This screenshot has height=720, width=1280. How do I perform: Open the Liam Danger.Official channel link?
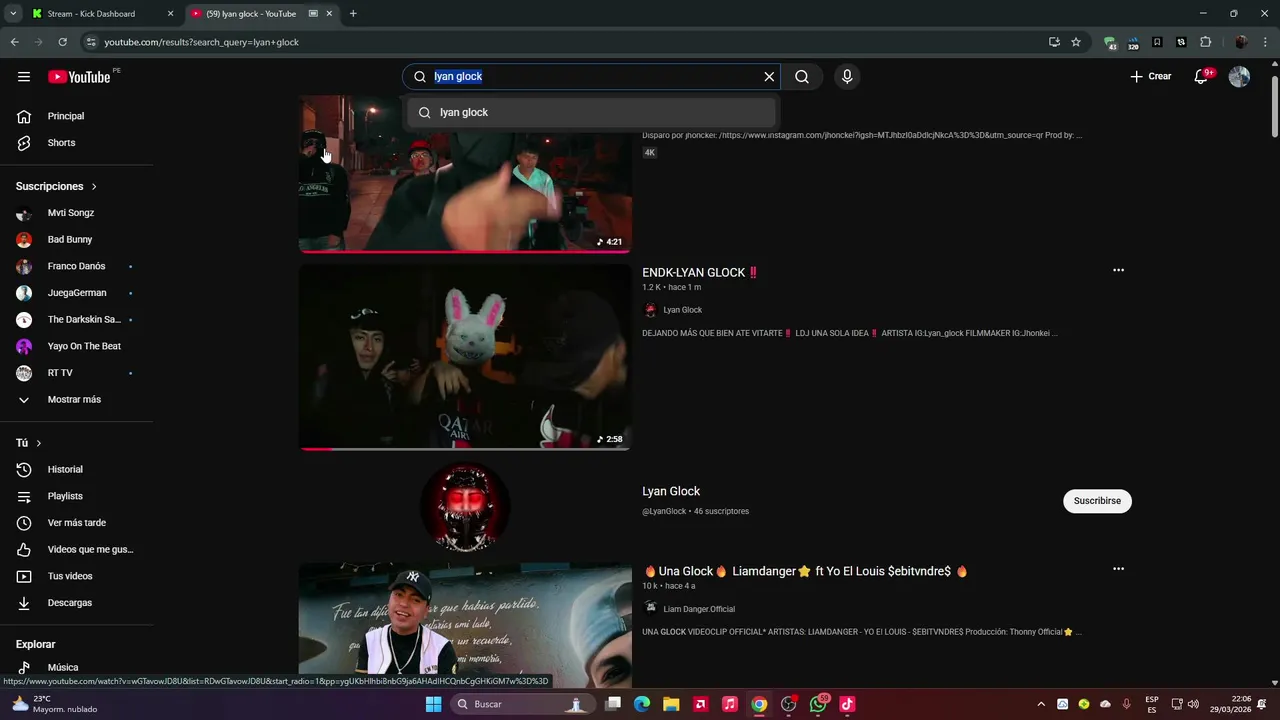point(699,609)
